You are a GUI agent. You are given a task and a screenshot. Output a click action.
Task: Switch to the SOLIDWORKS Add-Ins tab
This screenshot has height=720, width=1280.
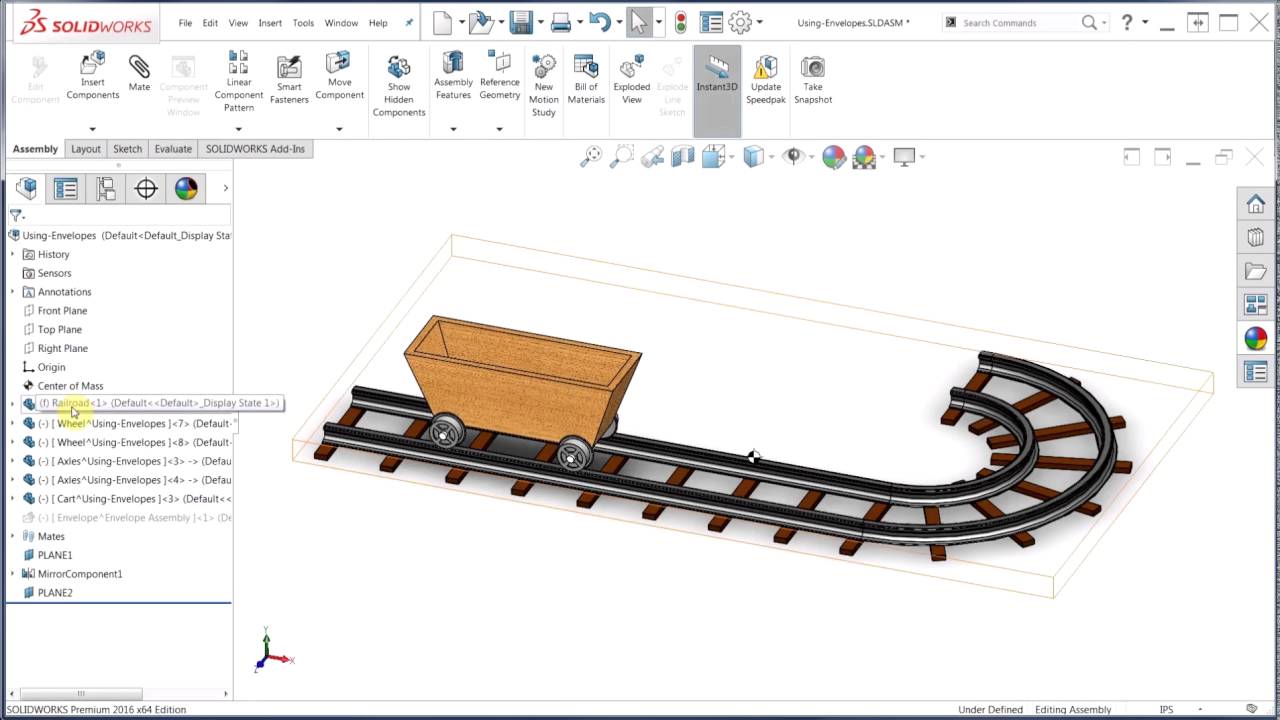[255, 149]
